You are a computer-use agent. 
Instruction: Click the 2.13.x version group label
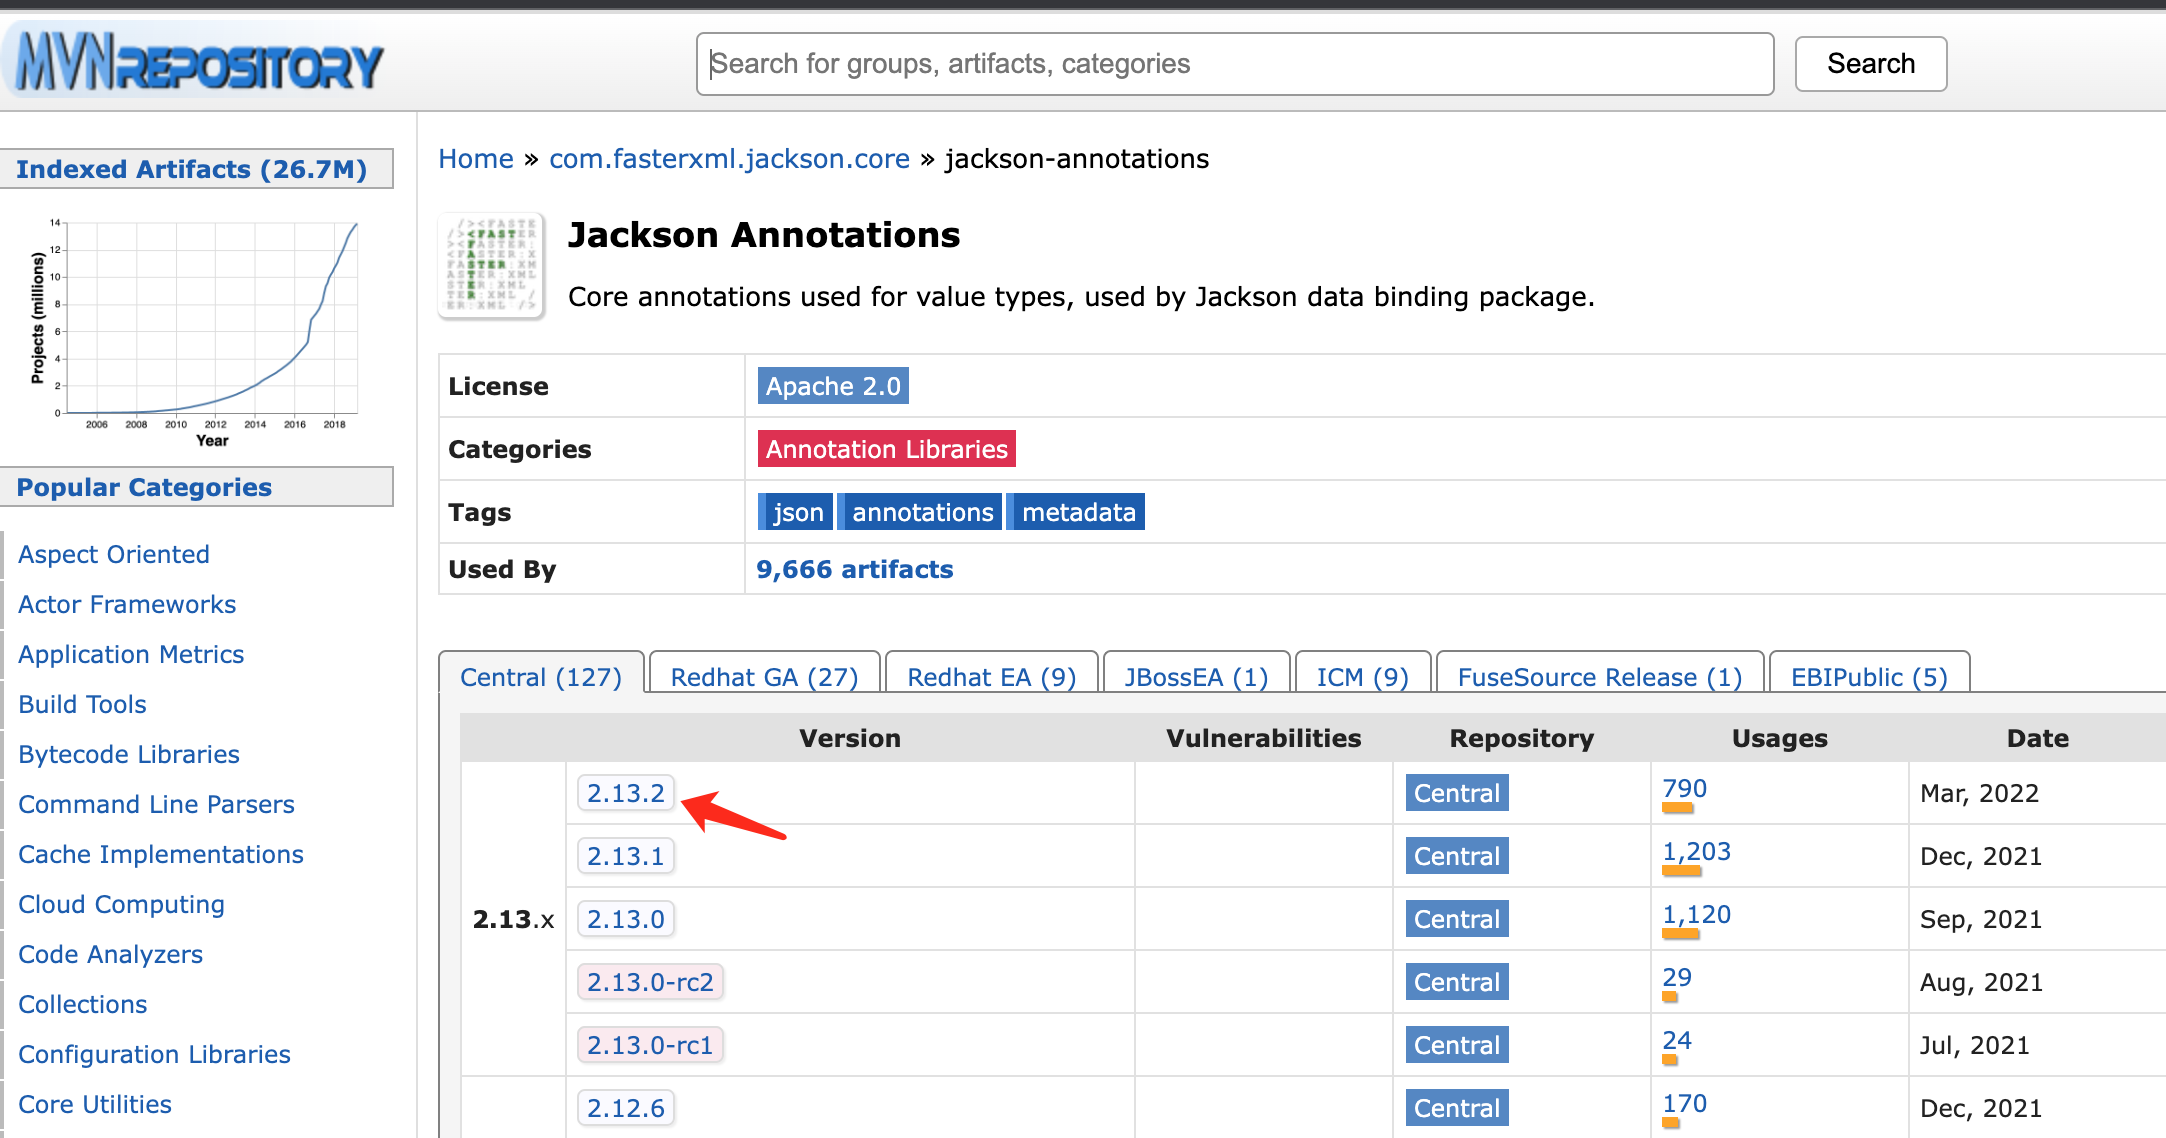pos(513,919)
